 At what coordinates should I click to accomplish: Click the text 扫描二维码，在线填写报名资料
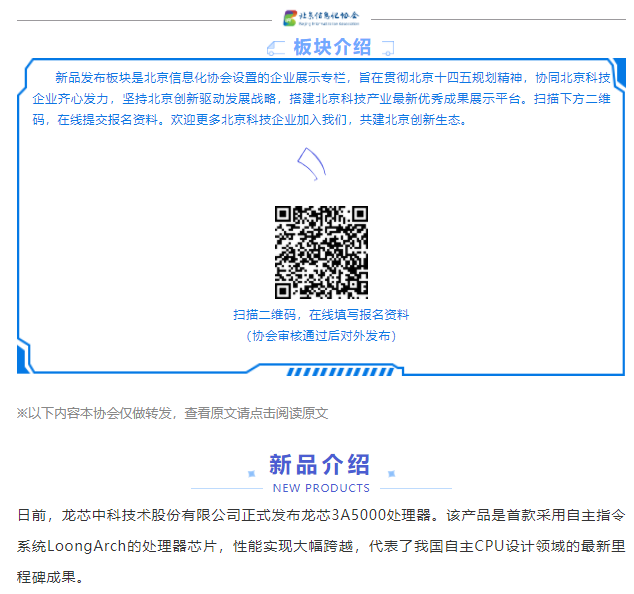[321, 315]
